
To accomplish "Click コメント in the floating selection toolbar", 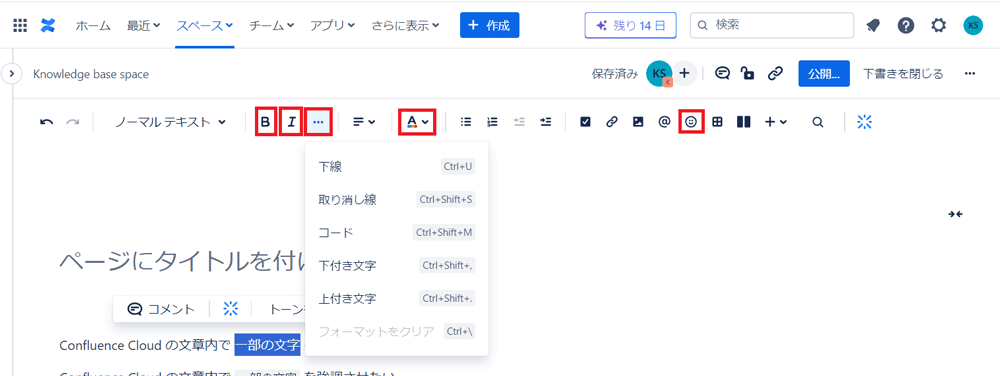I will point(161,309).
